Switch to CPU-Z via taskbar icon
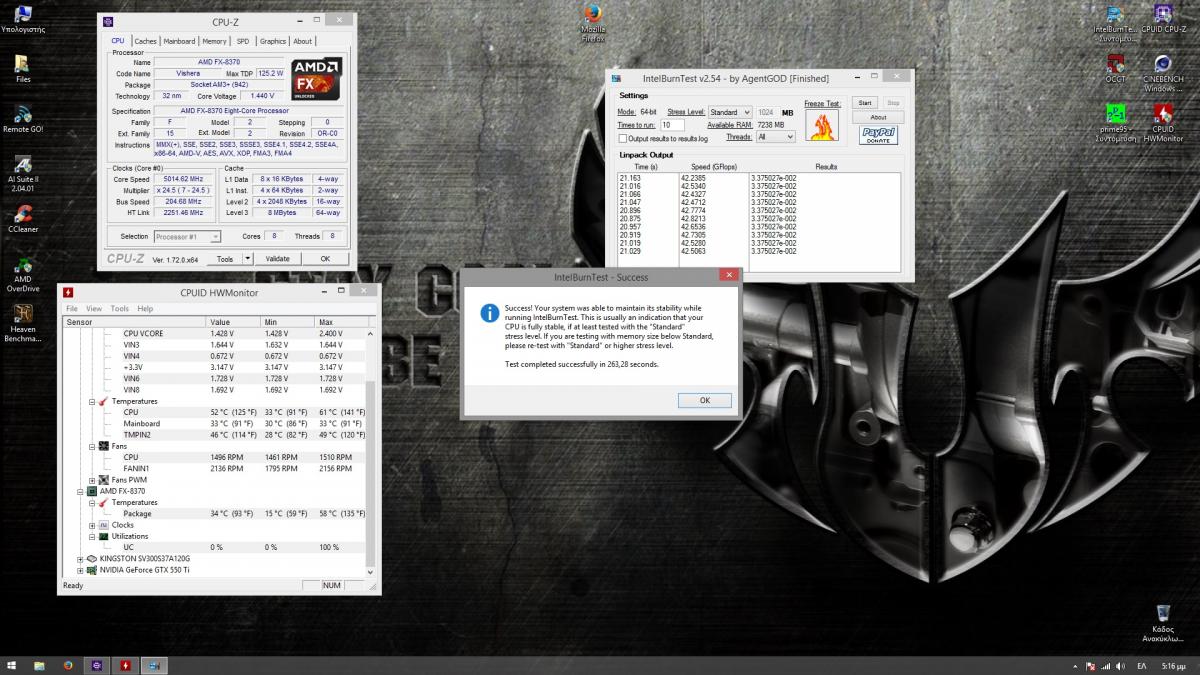The image size is (1200, 675). (97, 664)
